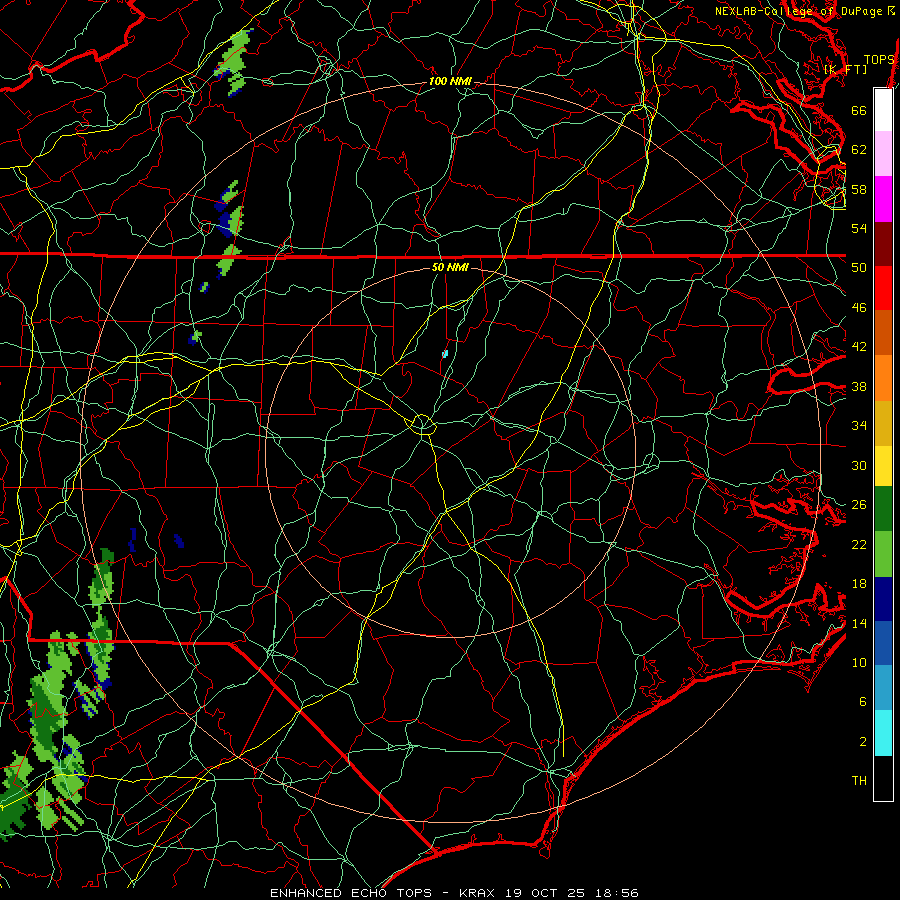
Task: Pick the navy swatch below 18
Action: 883,599
